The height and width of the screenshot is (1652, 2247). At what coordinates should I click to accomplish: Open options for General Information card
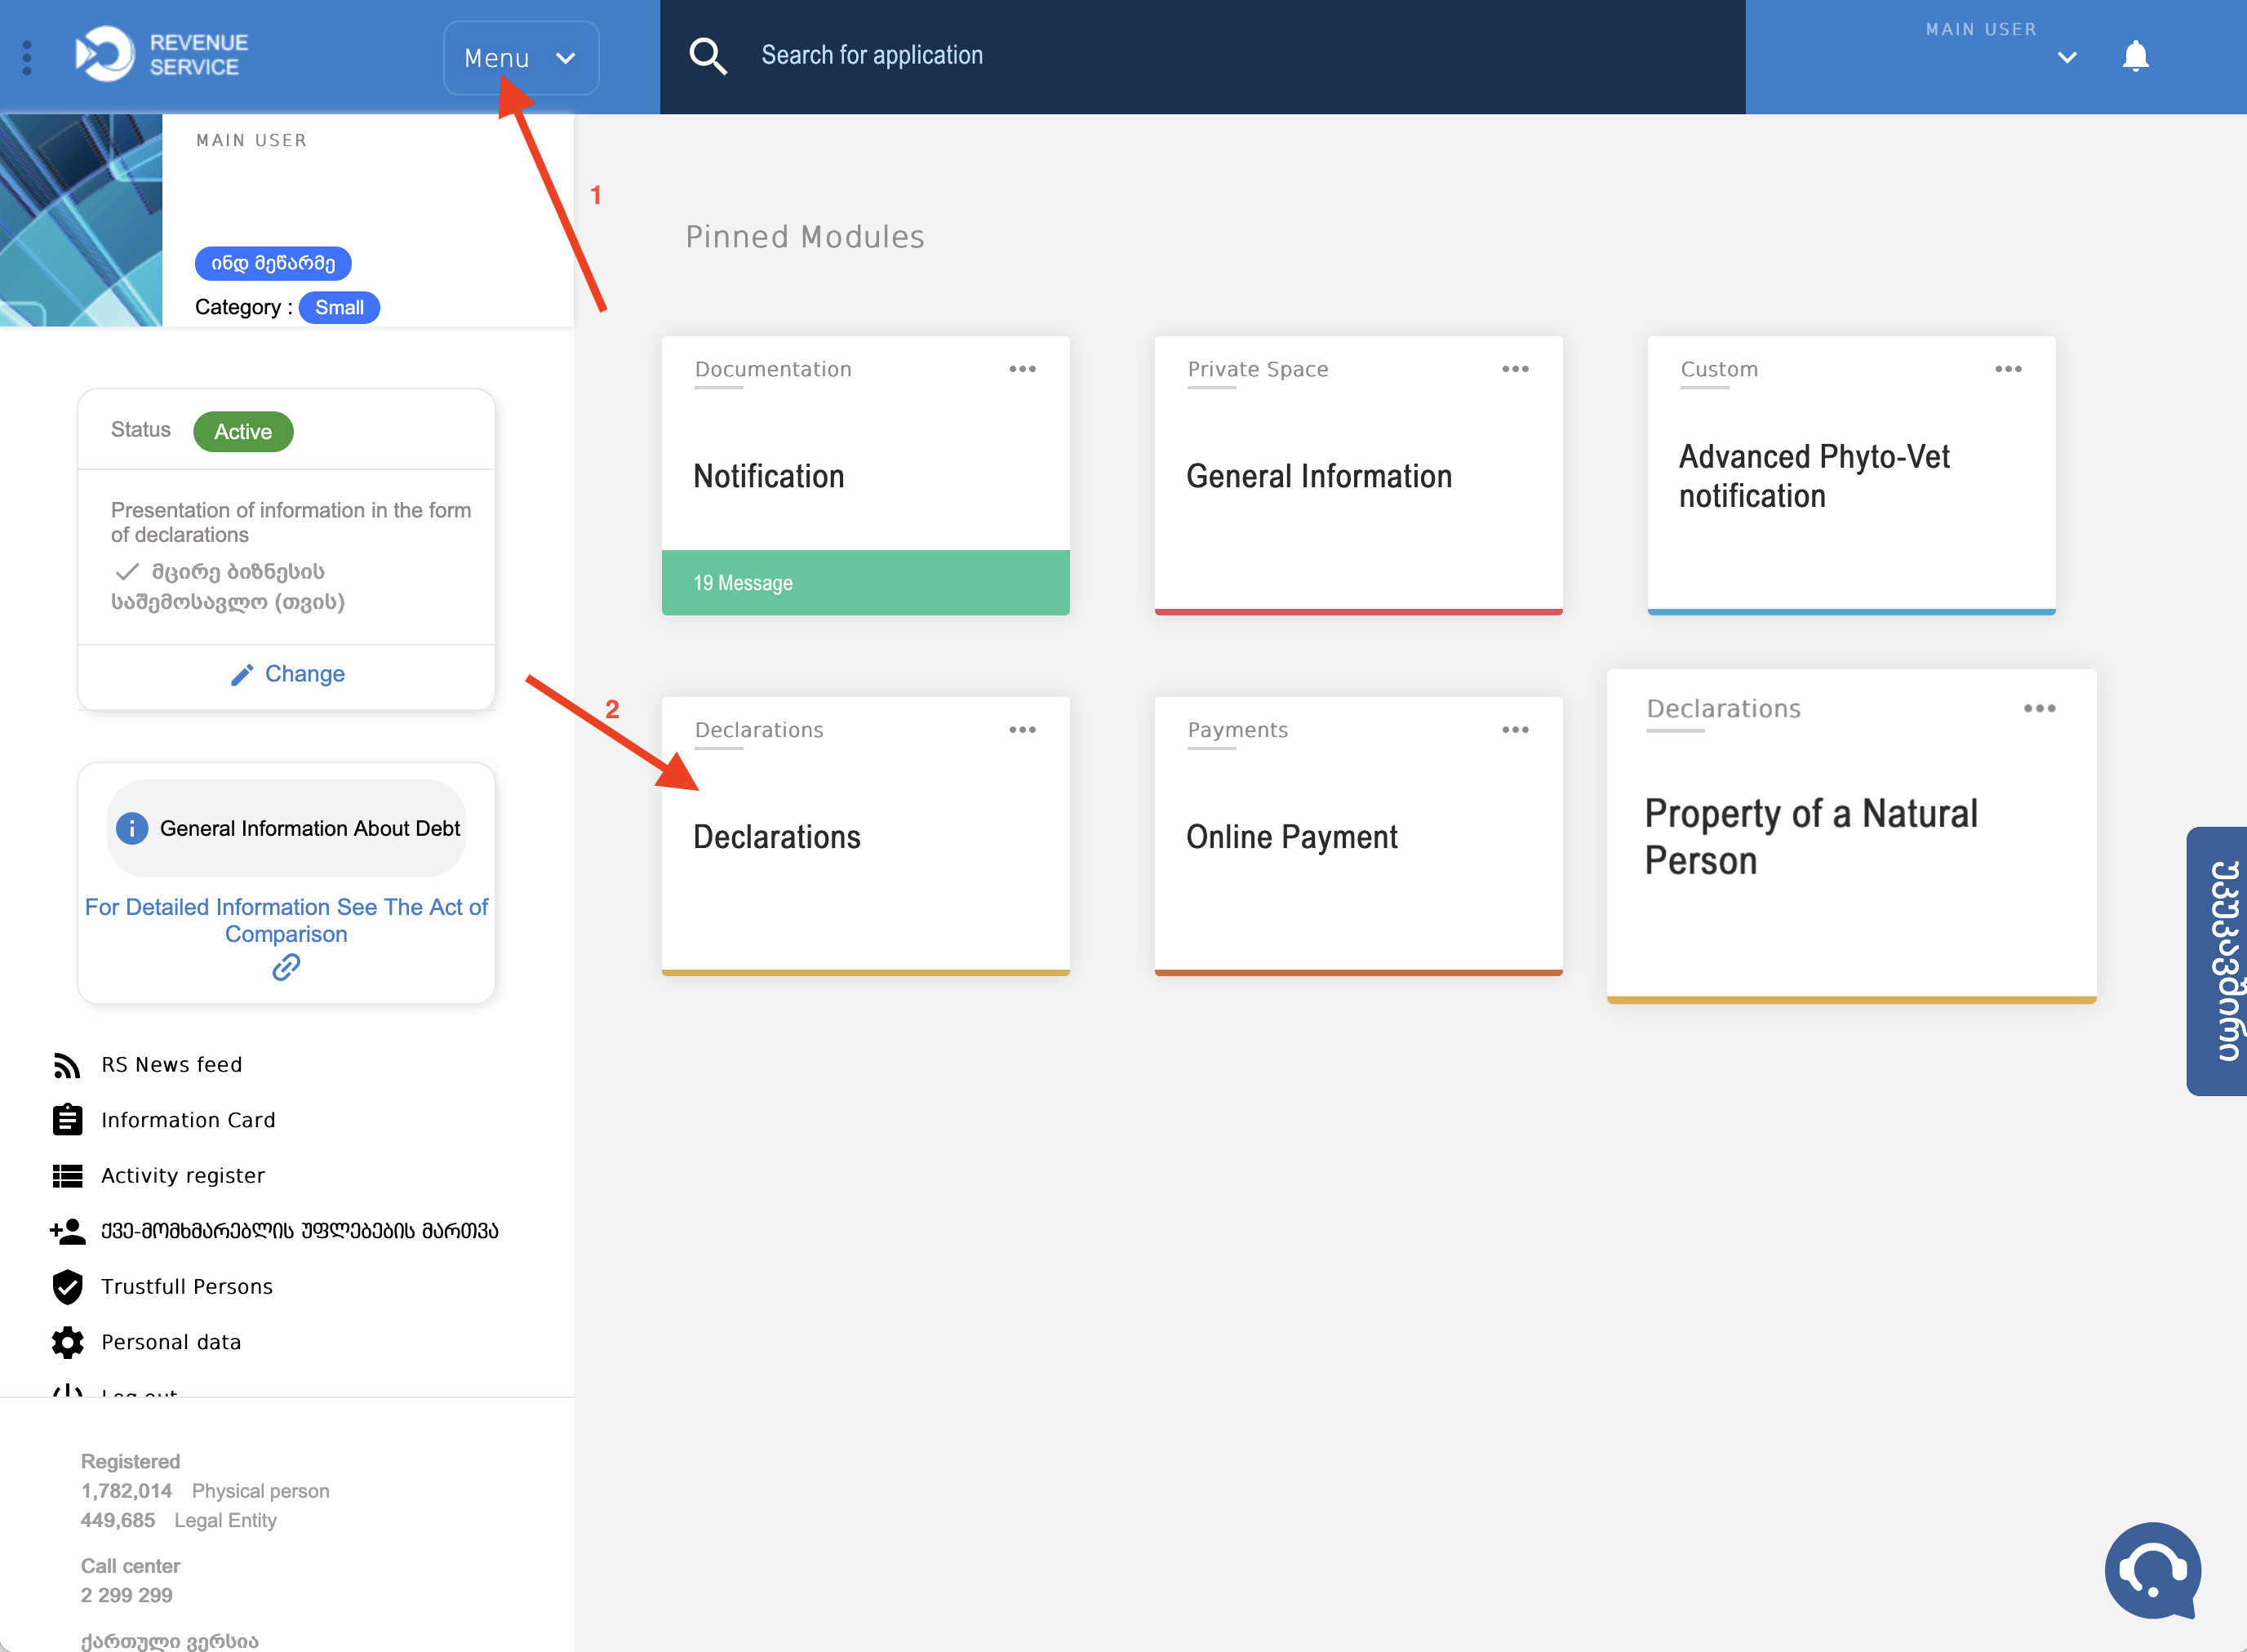(x=1515, y=369)
